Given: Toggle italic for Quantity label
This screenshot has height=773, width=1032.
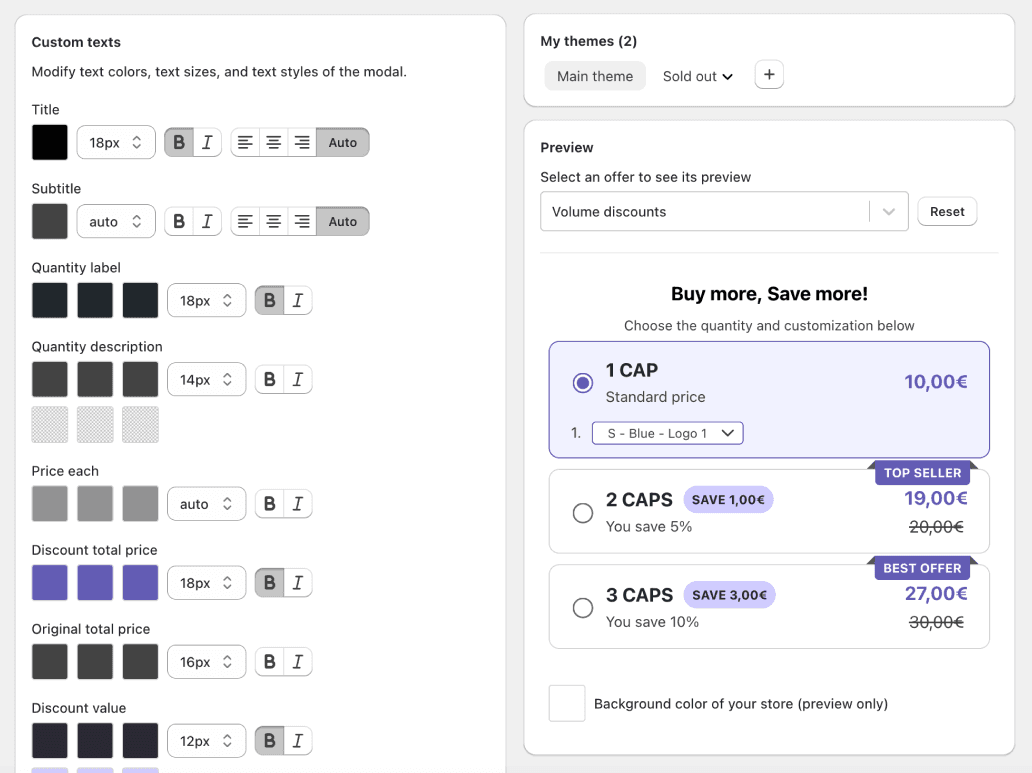Looking at the screenshot, I should (298, 300).
